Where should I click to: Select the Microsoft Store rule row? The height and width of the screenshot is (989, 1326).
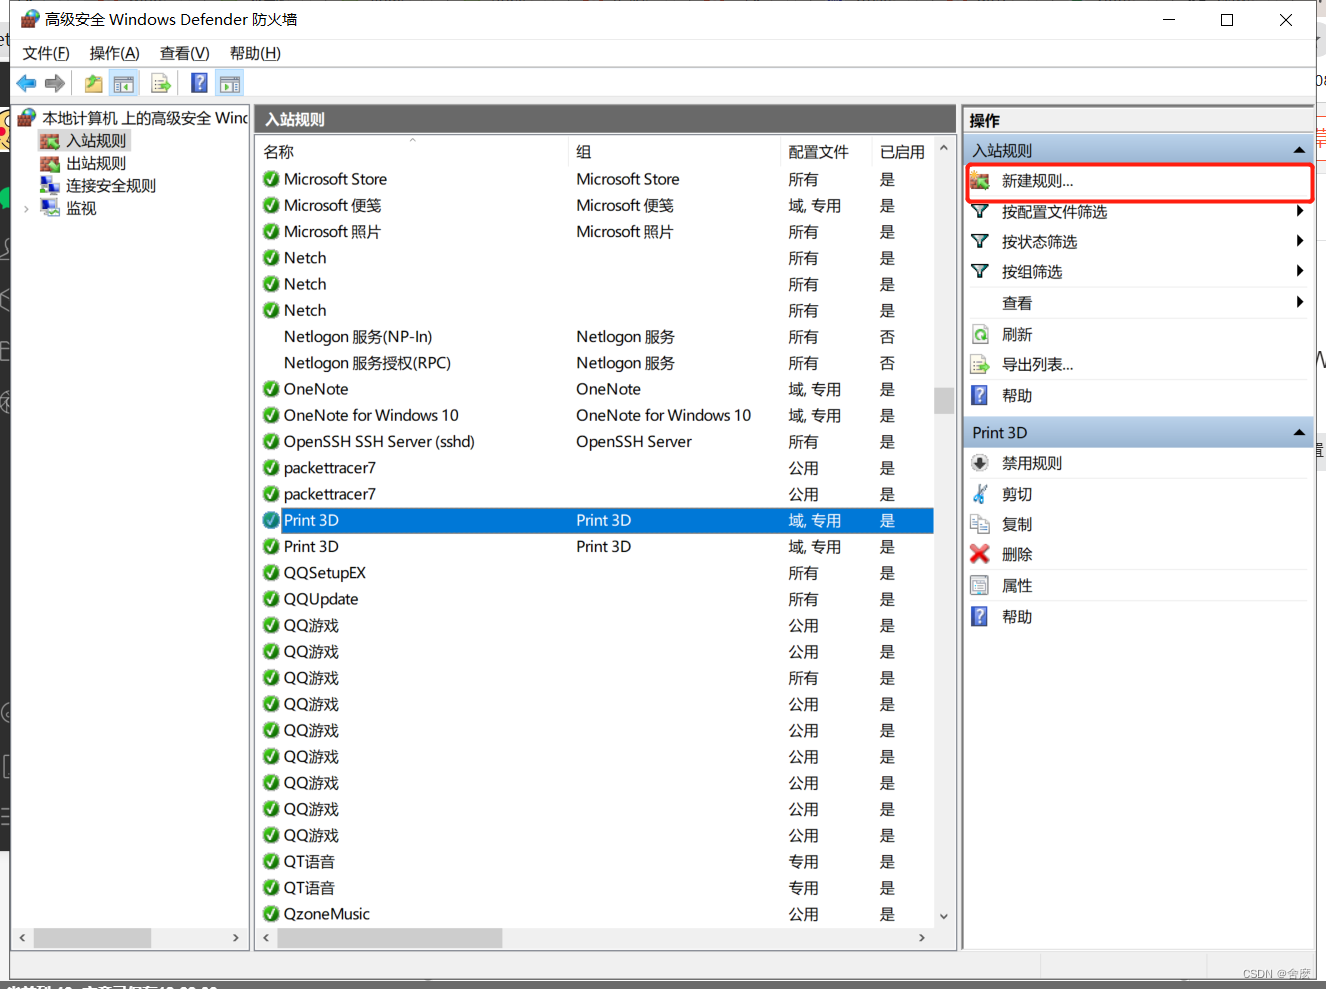point(595,179)
